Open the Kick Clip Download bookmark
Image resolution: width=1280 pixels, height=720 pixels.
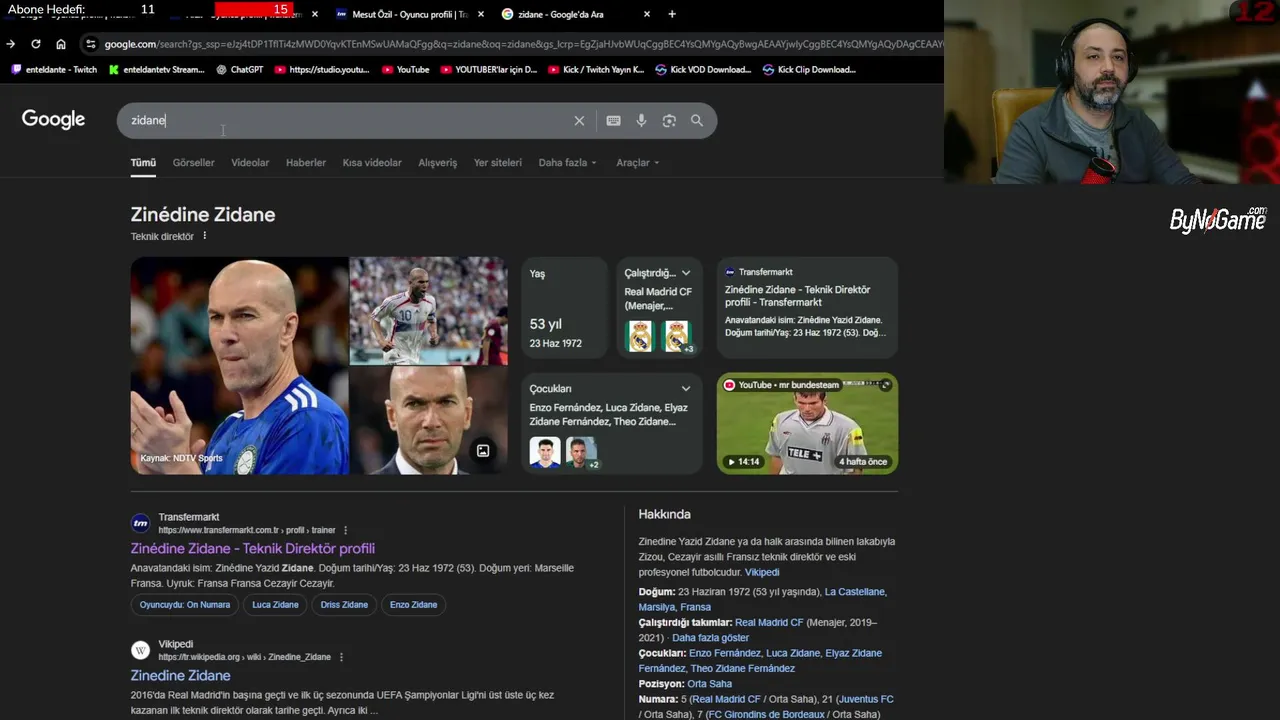click(809, 70)
